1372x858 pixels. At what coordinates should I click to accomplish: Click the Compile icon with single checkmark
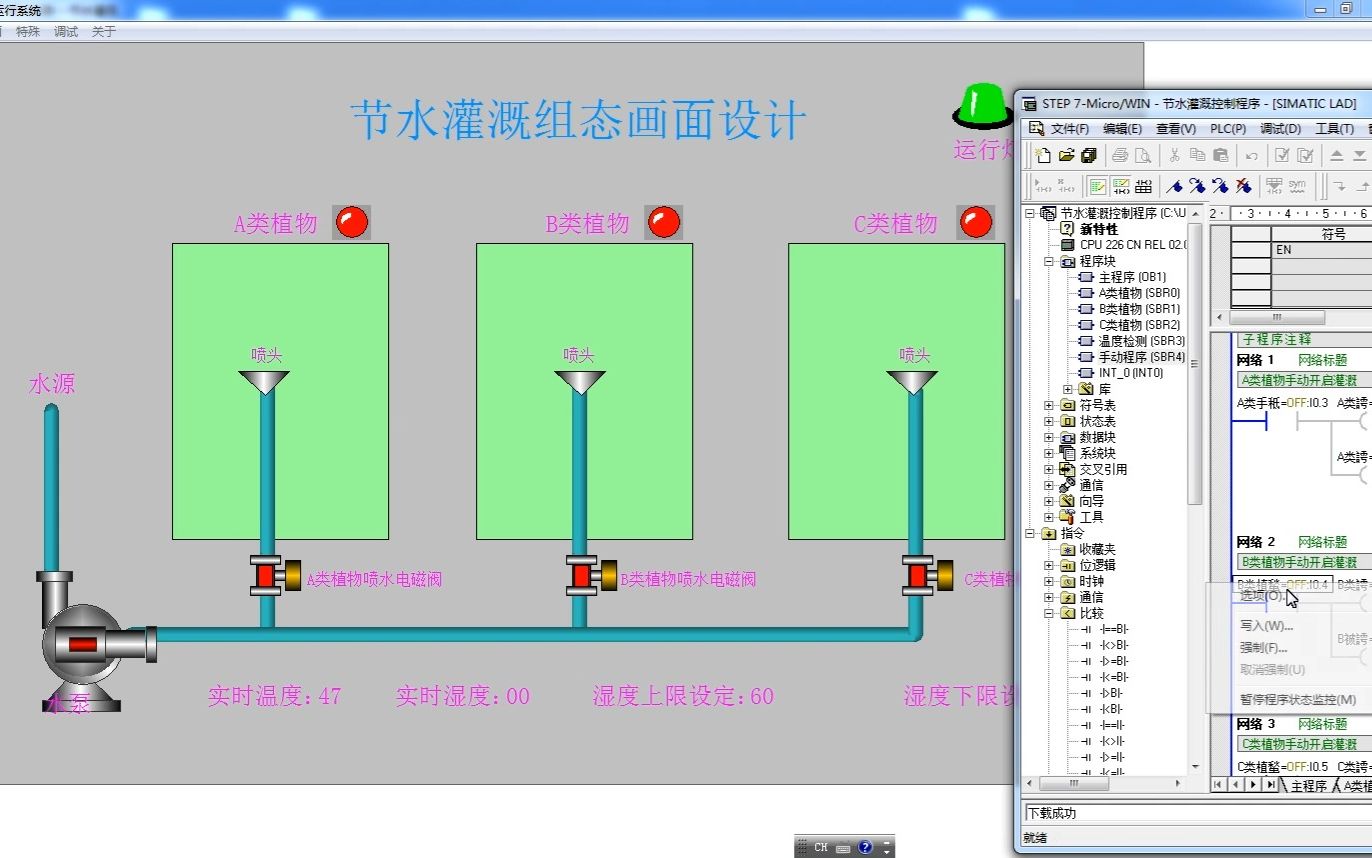[1282, 155]
